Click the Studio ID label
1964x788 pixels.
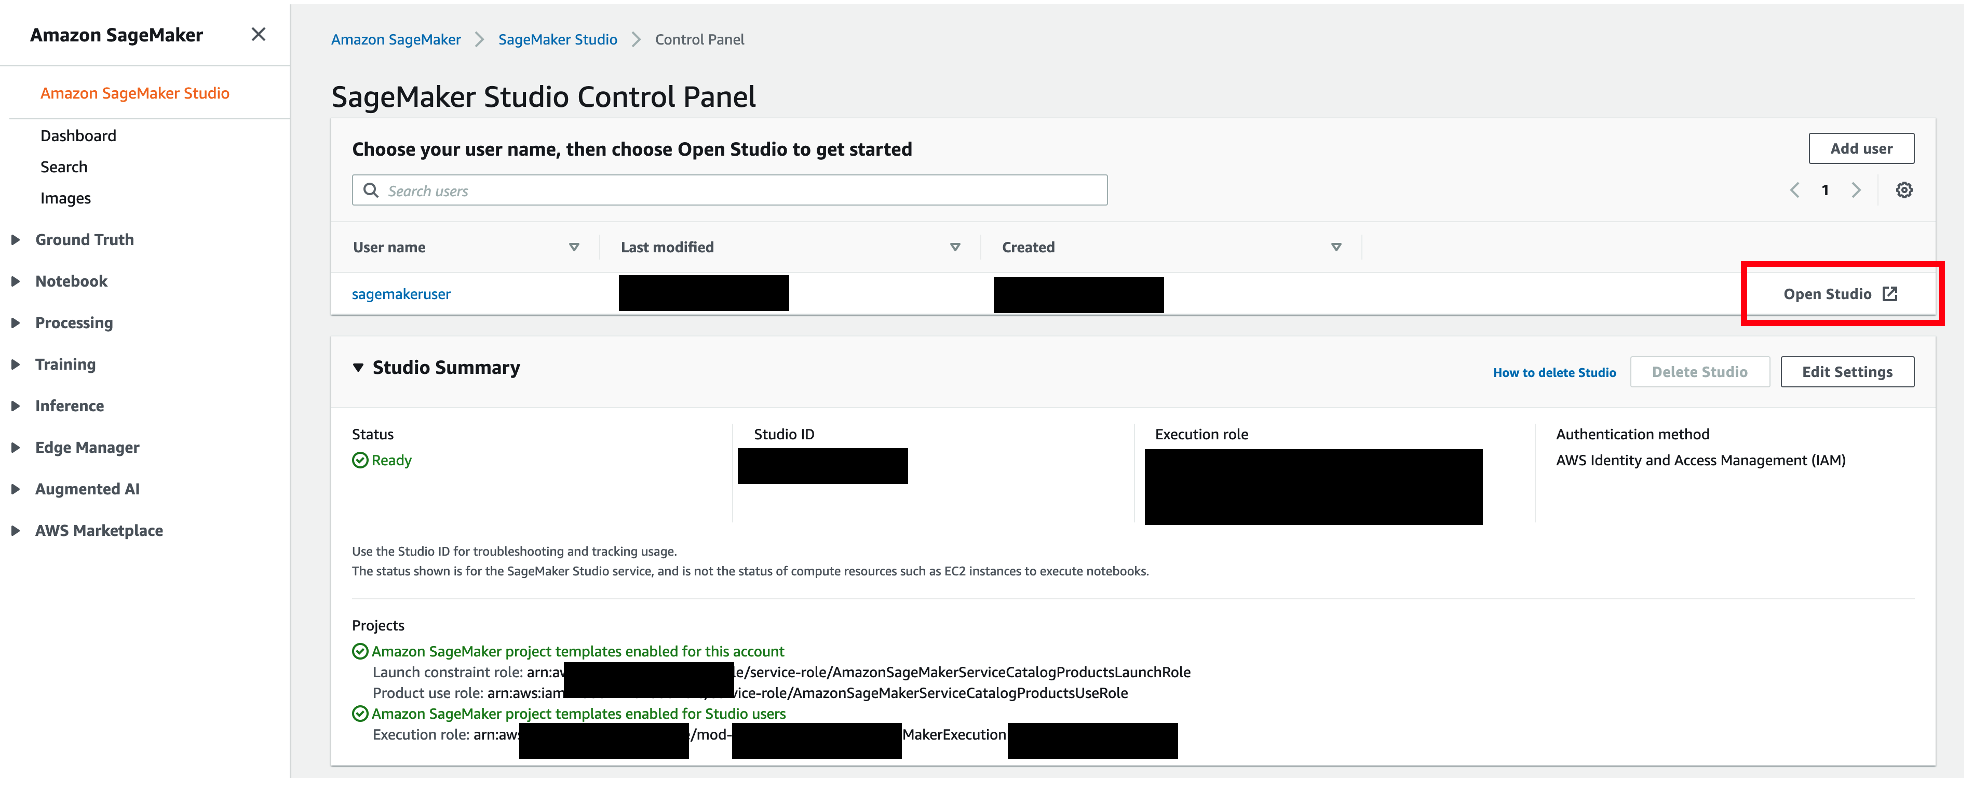coord(784,434)
